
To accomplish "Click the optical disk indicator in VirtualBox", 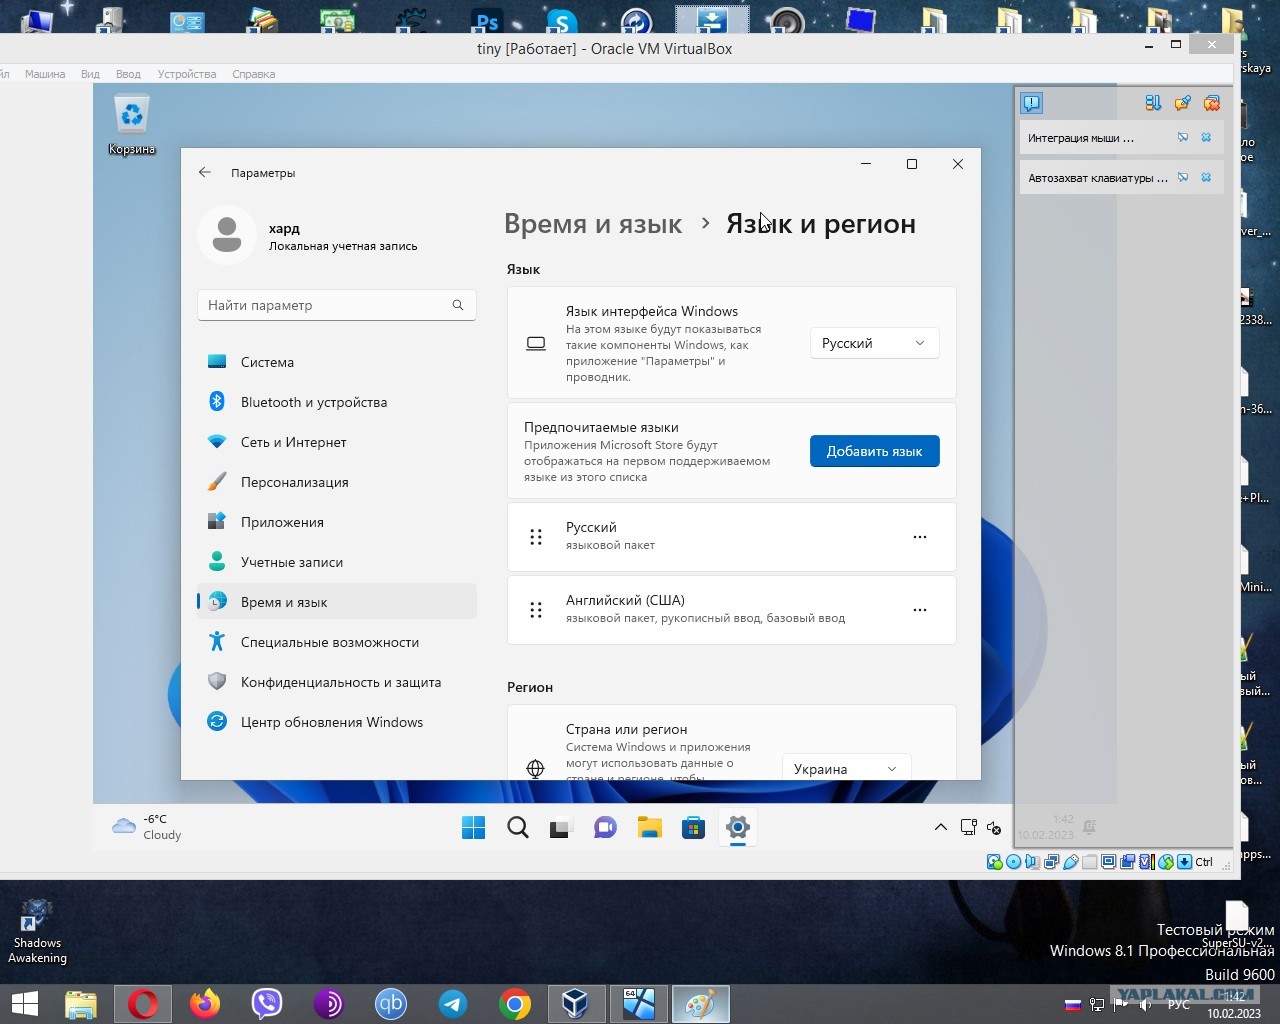I will [x=1013, y=862].
